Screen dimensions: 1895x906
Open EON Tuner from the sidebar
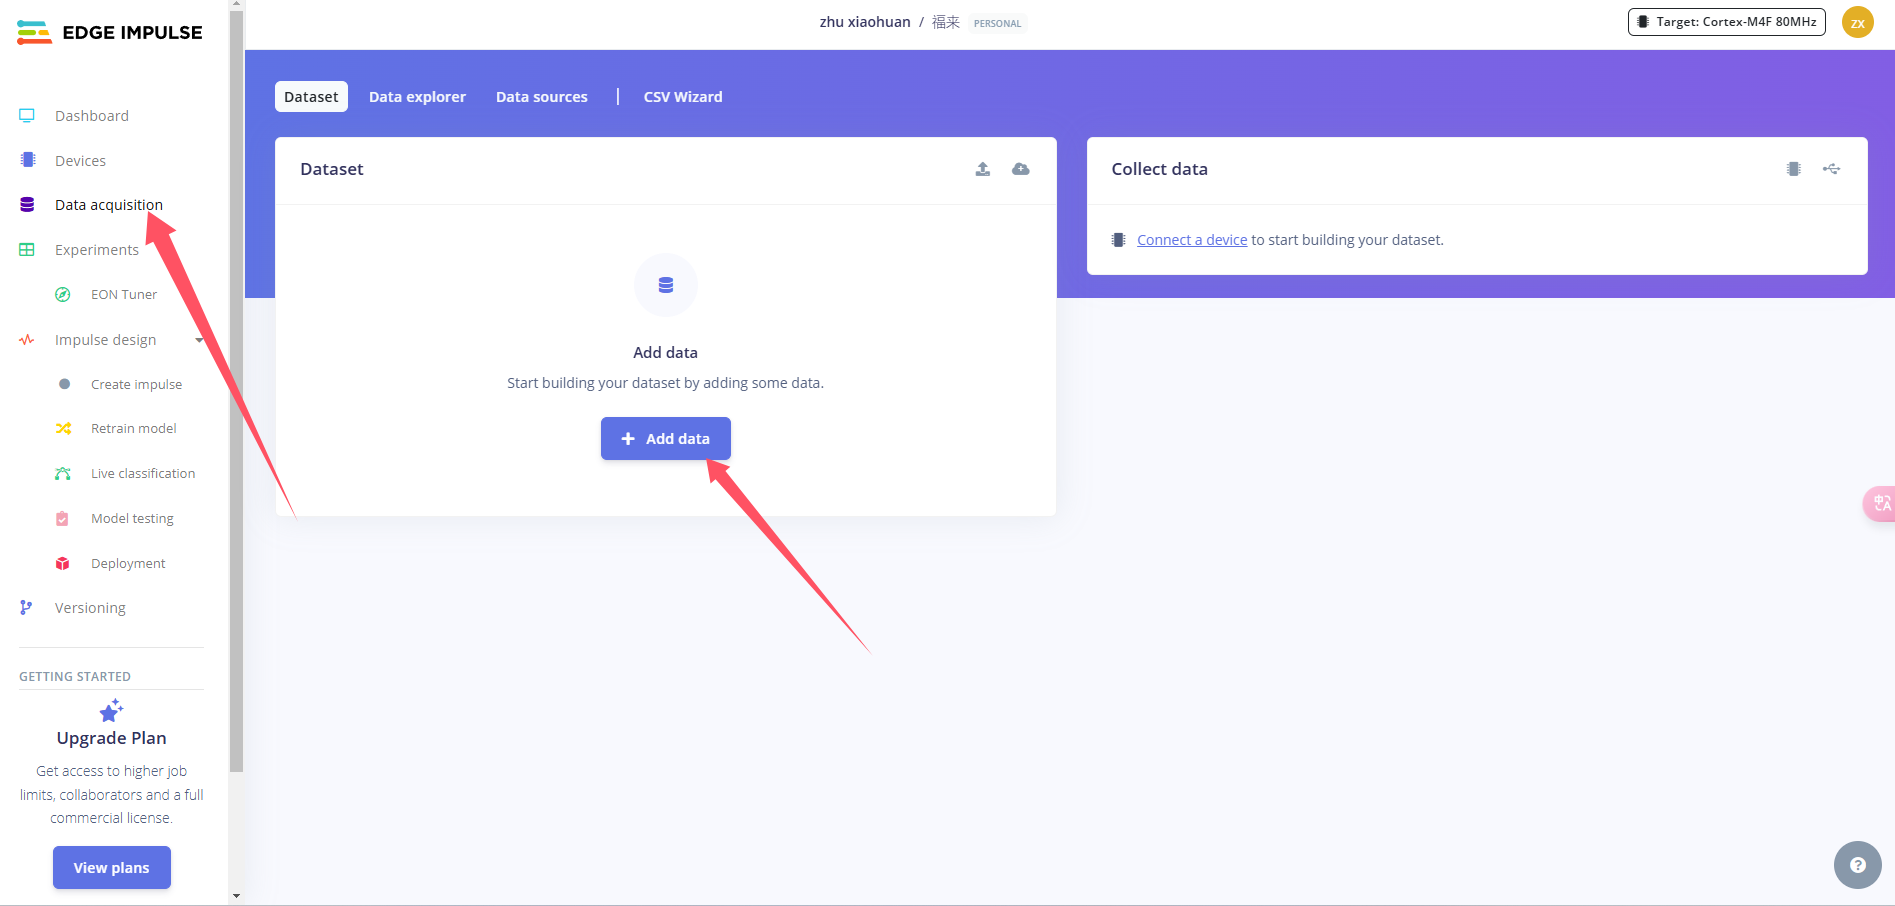click(x=123, y=294)
